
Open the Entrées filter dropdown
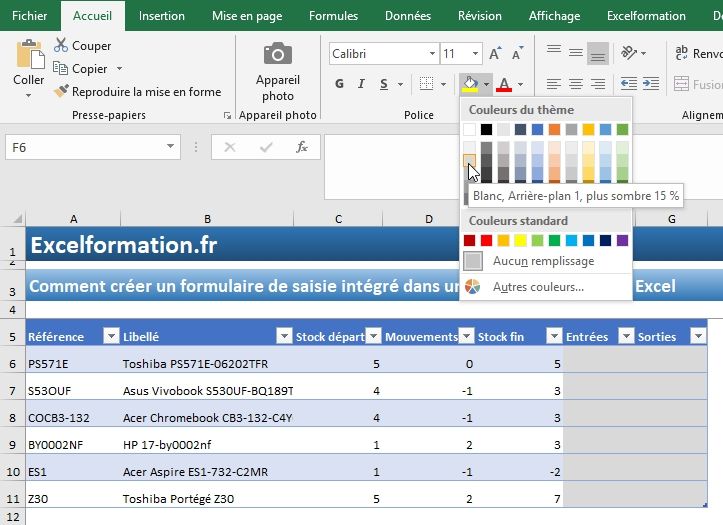click(x=626, y=336)
